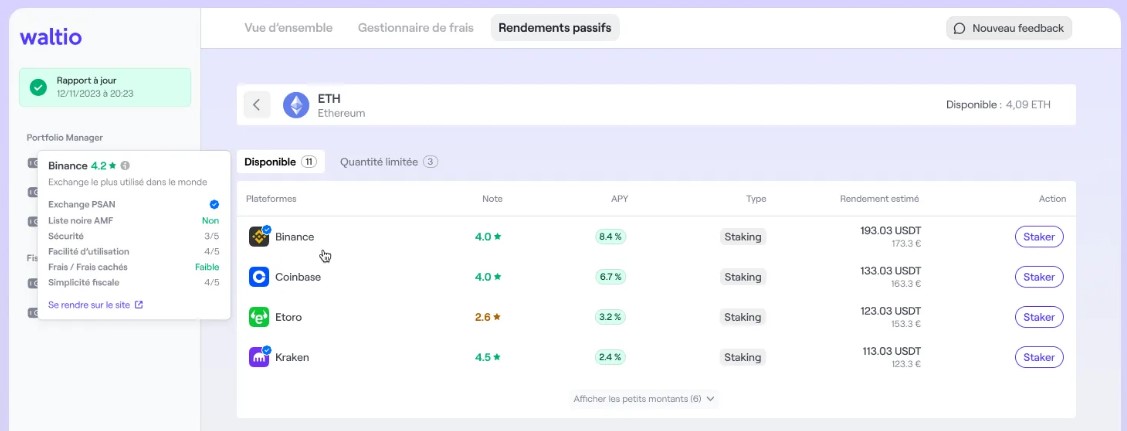
Task: Click the Frais / Frais cachés row
Action: click(x=134, y=267)
